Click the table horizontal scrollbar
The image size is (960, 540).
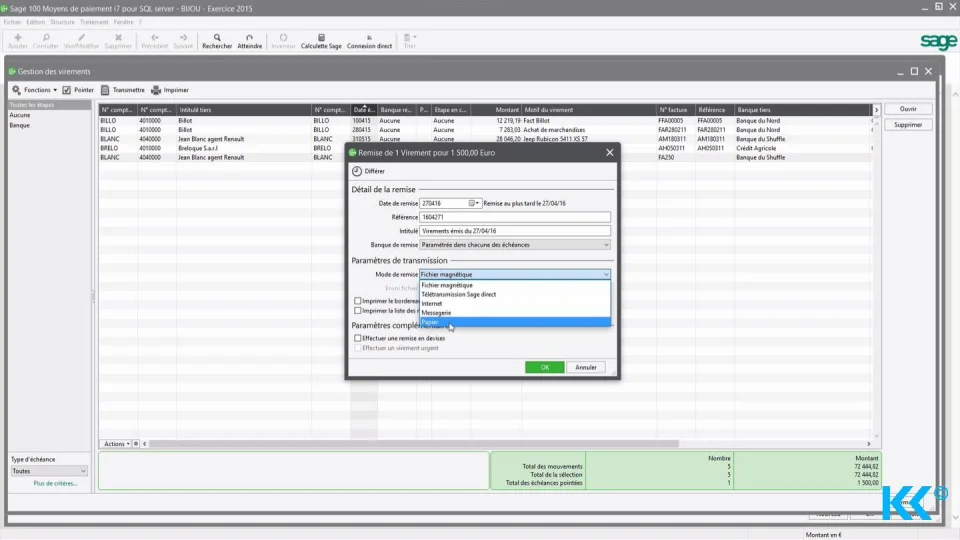pyautogui.click(x=414, y=444)
